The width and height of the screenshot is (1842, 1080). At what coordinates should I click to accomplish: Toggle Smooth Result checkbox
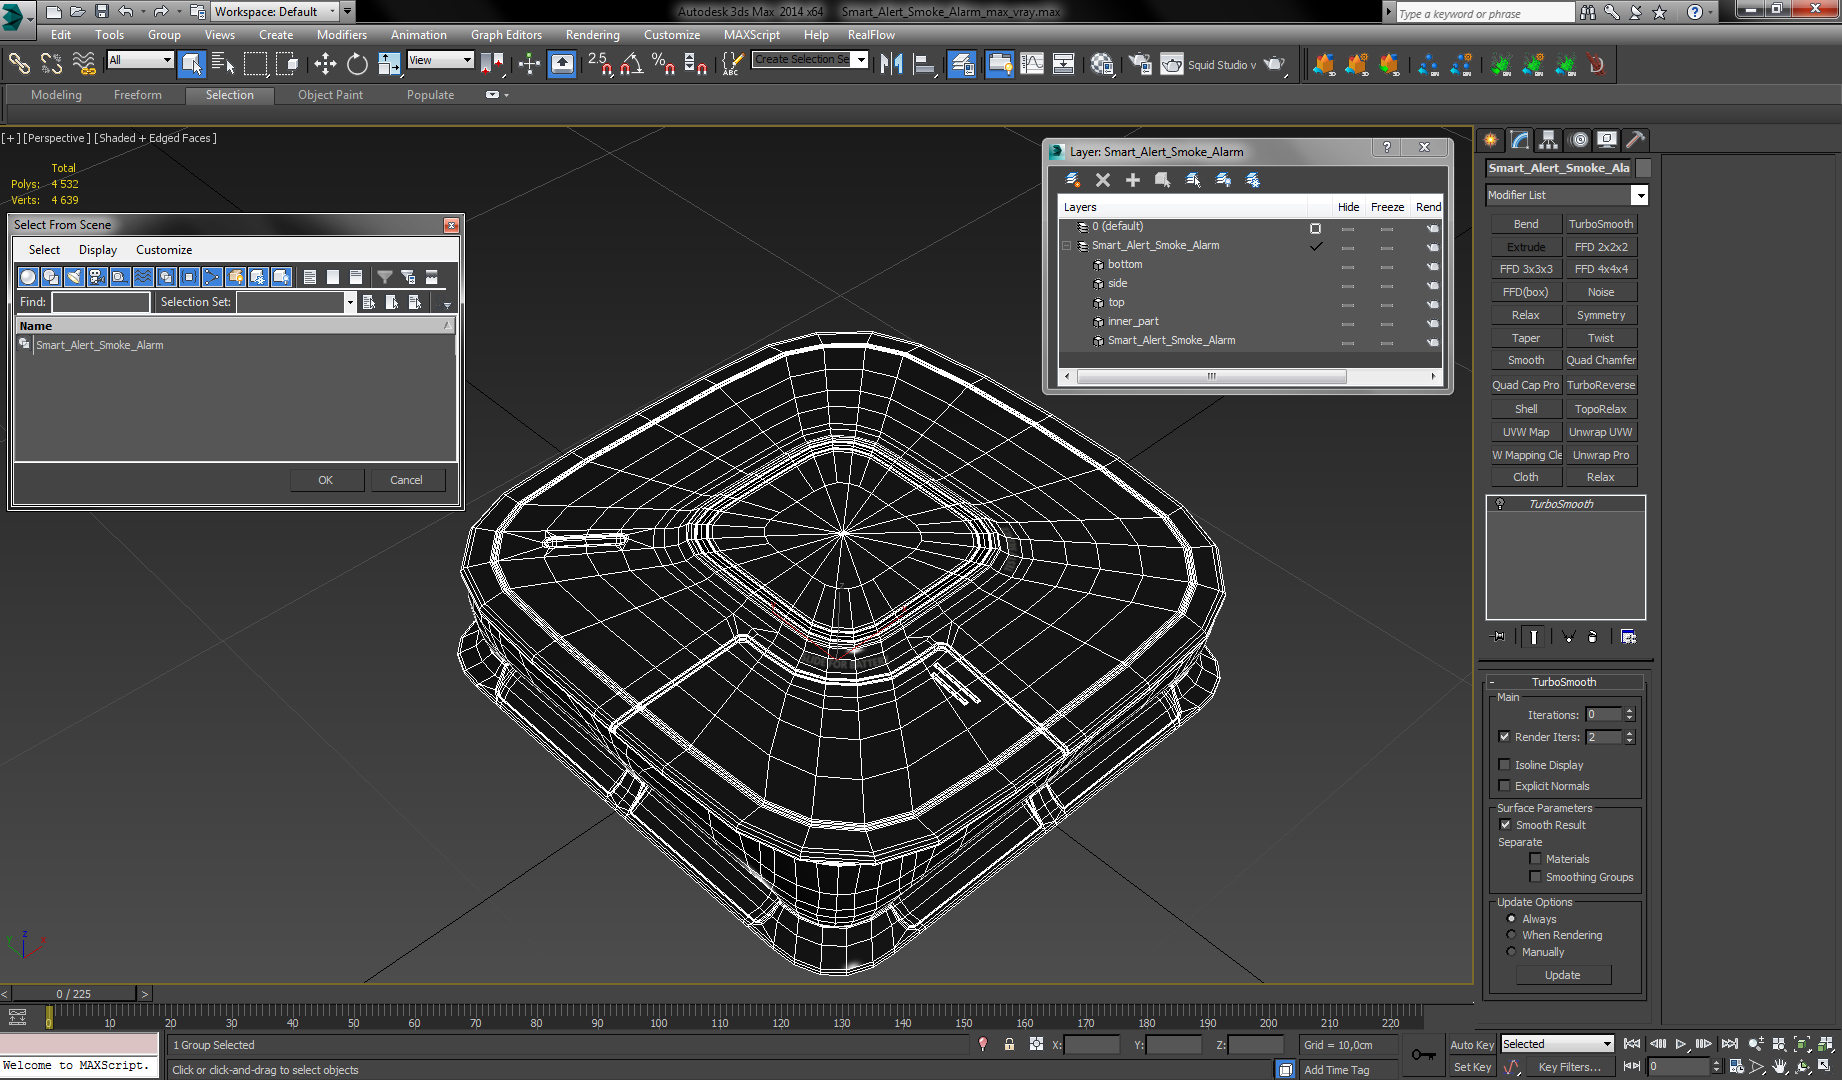(1505, 825)
